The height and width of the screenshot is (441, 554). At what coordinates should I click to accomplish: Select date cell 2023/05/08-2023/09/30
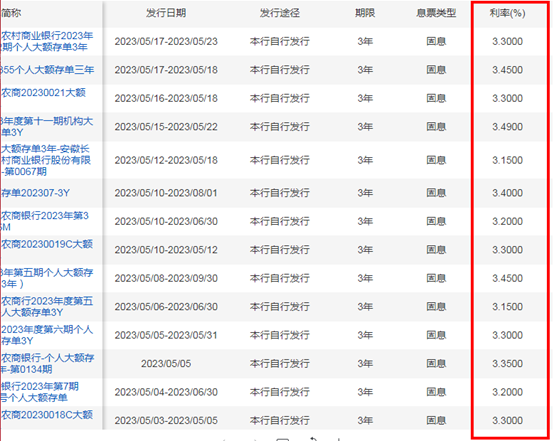click(166, 278)
